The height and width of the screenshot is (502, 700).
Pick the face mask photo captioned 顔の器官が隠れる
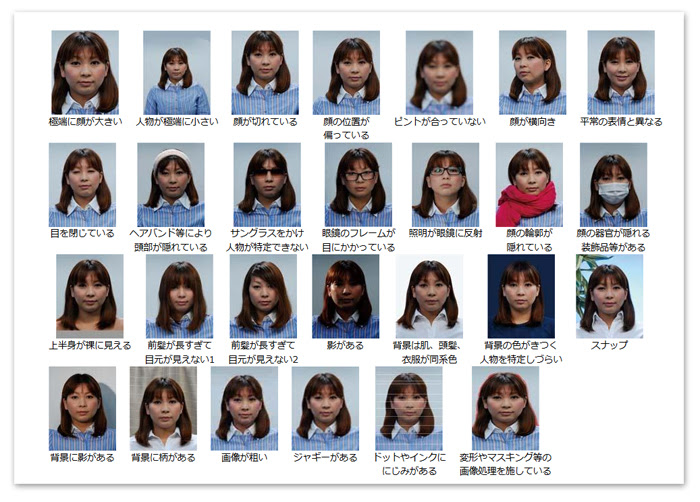tap(613, 184)
